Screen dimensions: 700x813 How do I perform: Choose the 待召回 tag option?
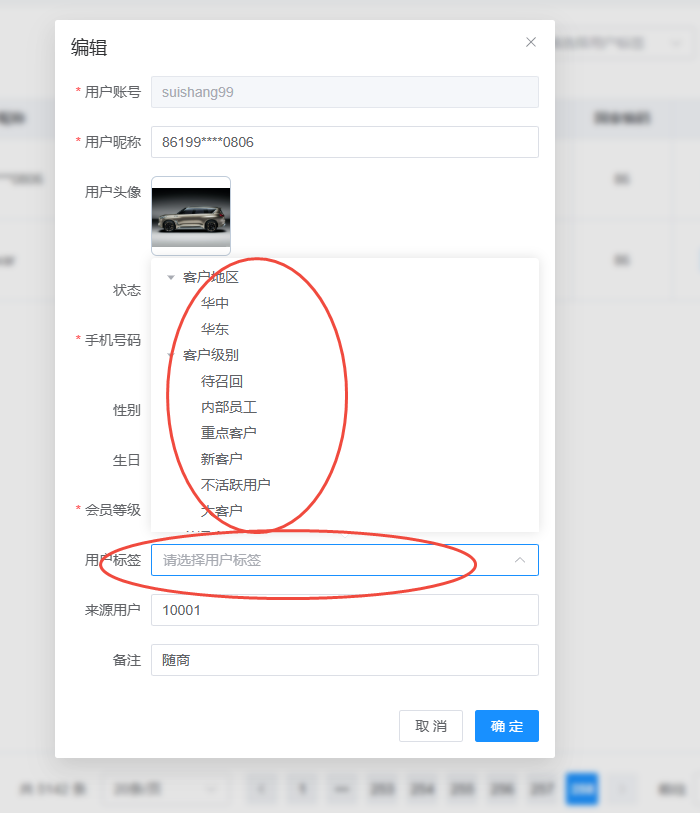[x=222, y=381]
